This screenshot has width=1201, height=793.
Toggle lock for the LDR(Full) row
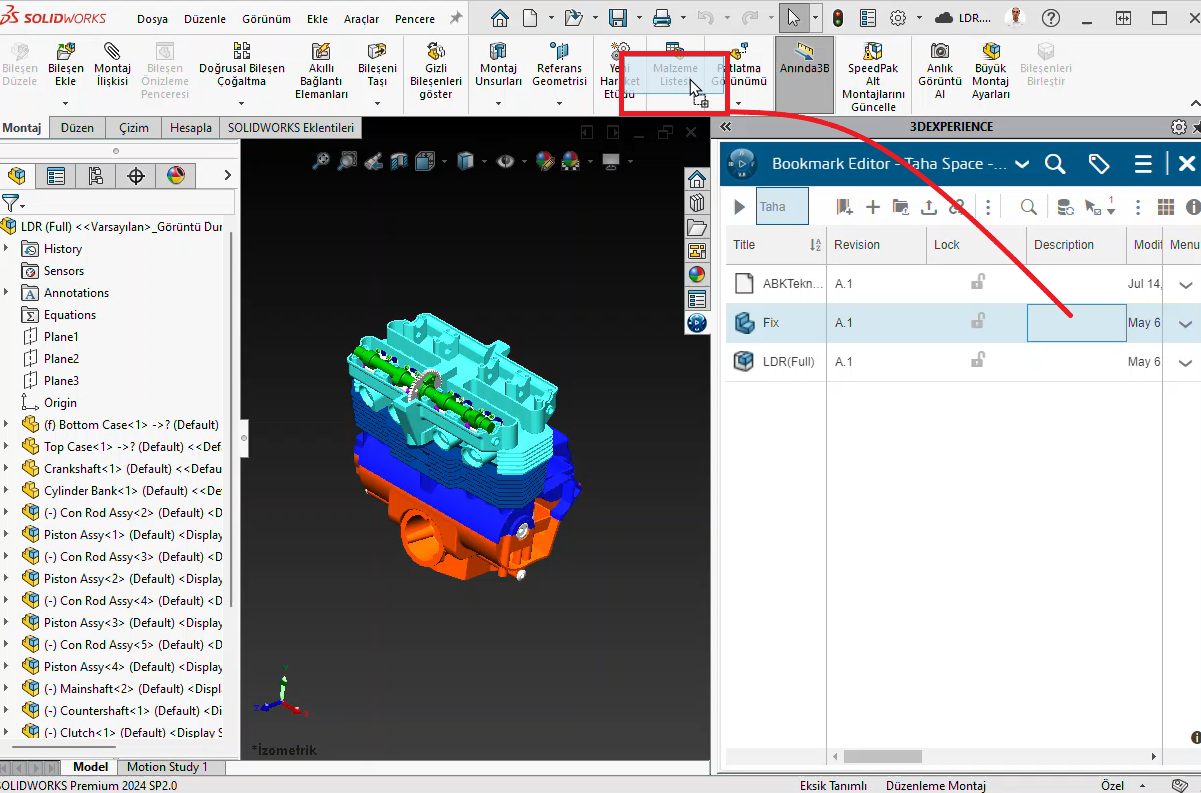point(977,361)
